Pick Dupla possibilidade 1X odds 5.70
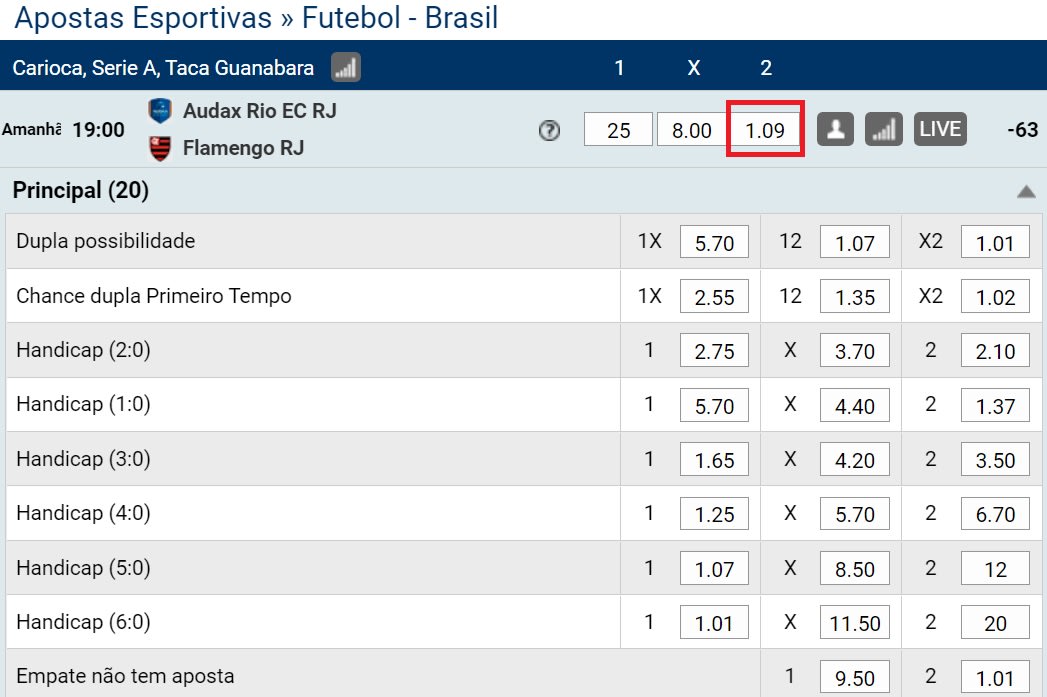Image resolution: width=1047 pixels, height=697 pixels. point(714,242)
